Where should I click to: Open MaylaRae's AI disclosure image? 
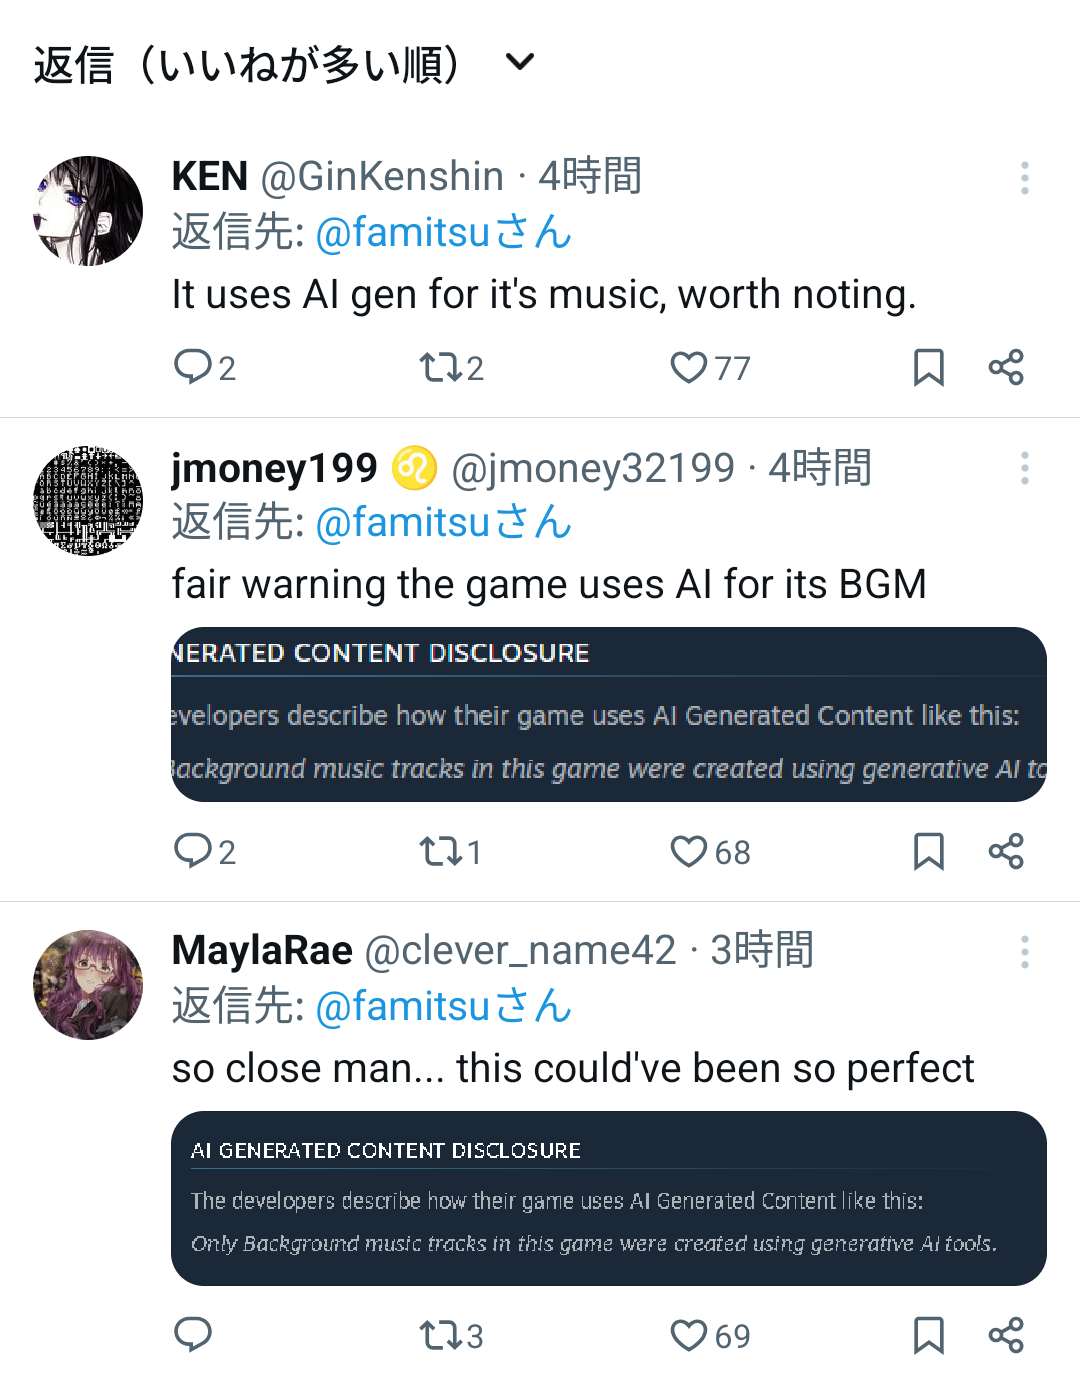(608, 1198)
